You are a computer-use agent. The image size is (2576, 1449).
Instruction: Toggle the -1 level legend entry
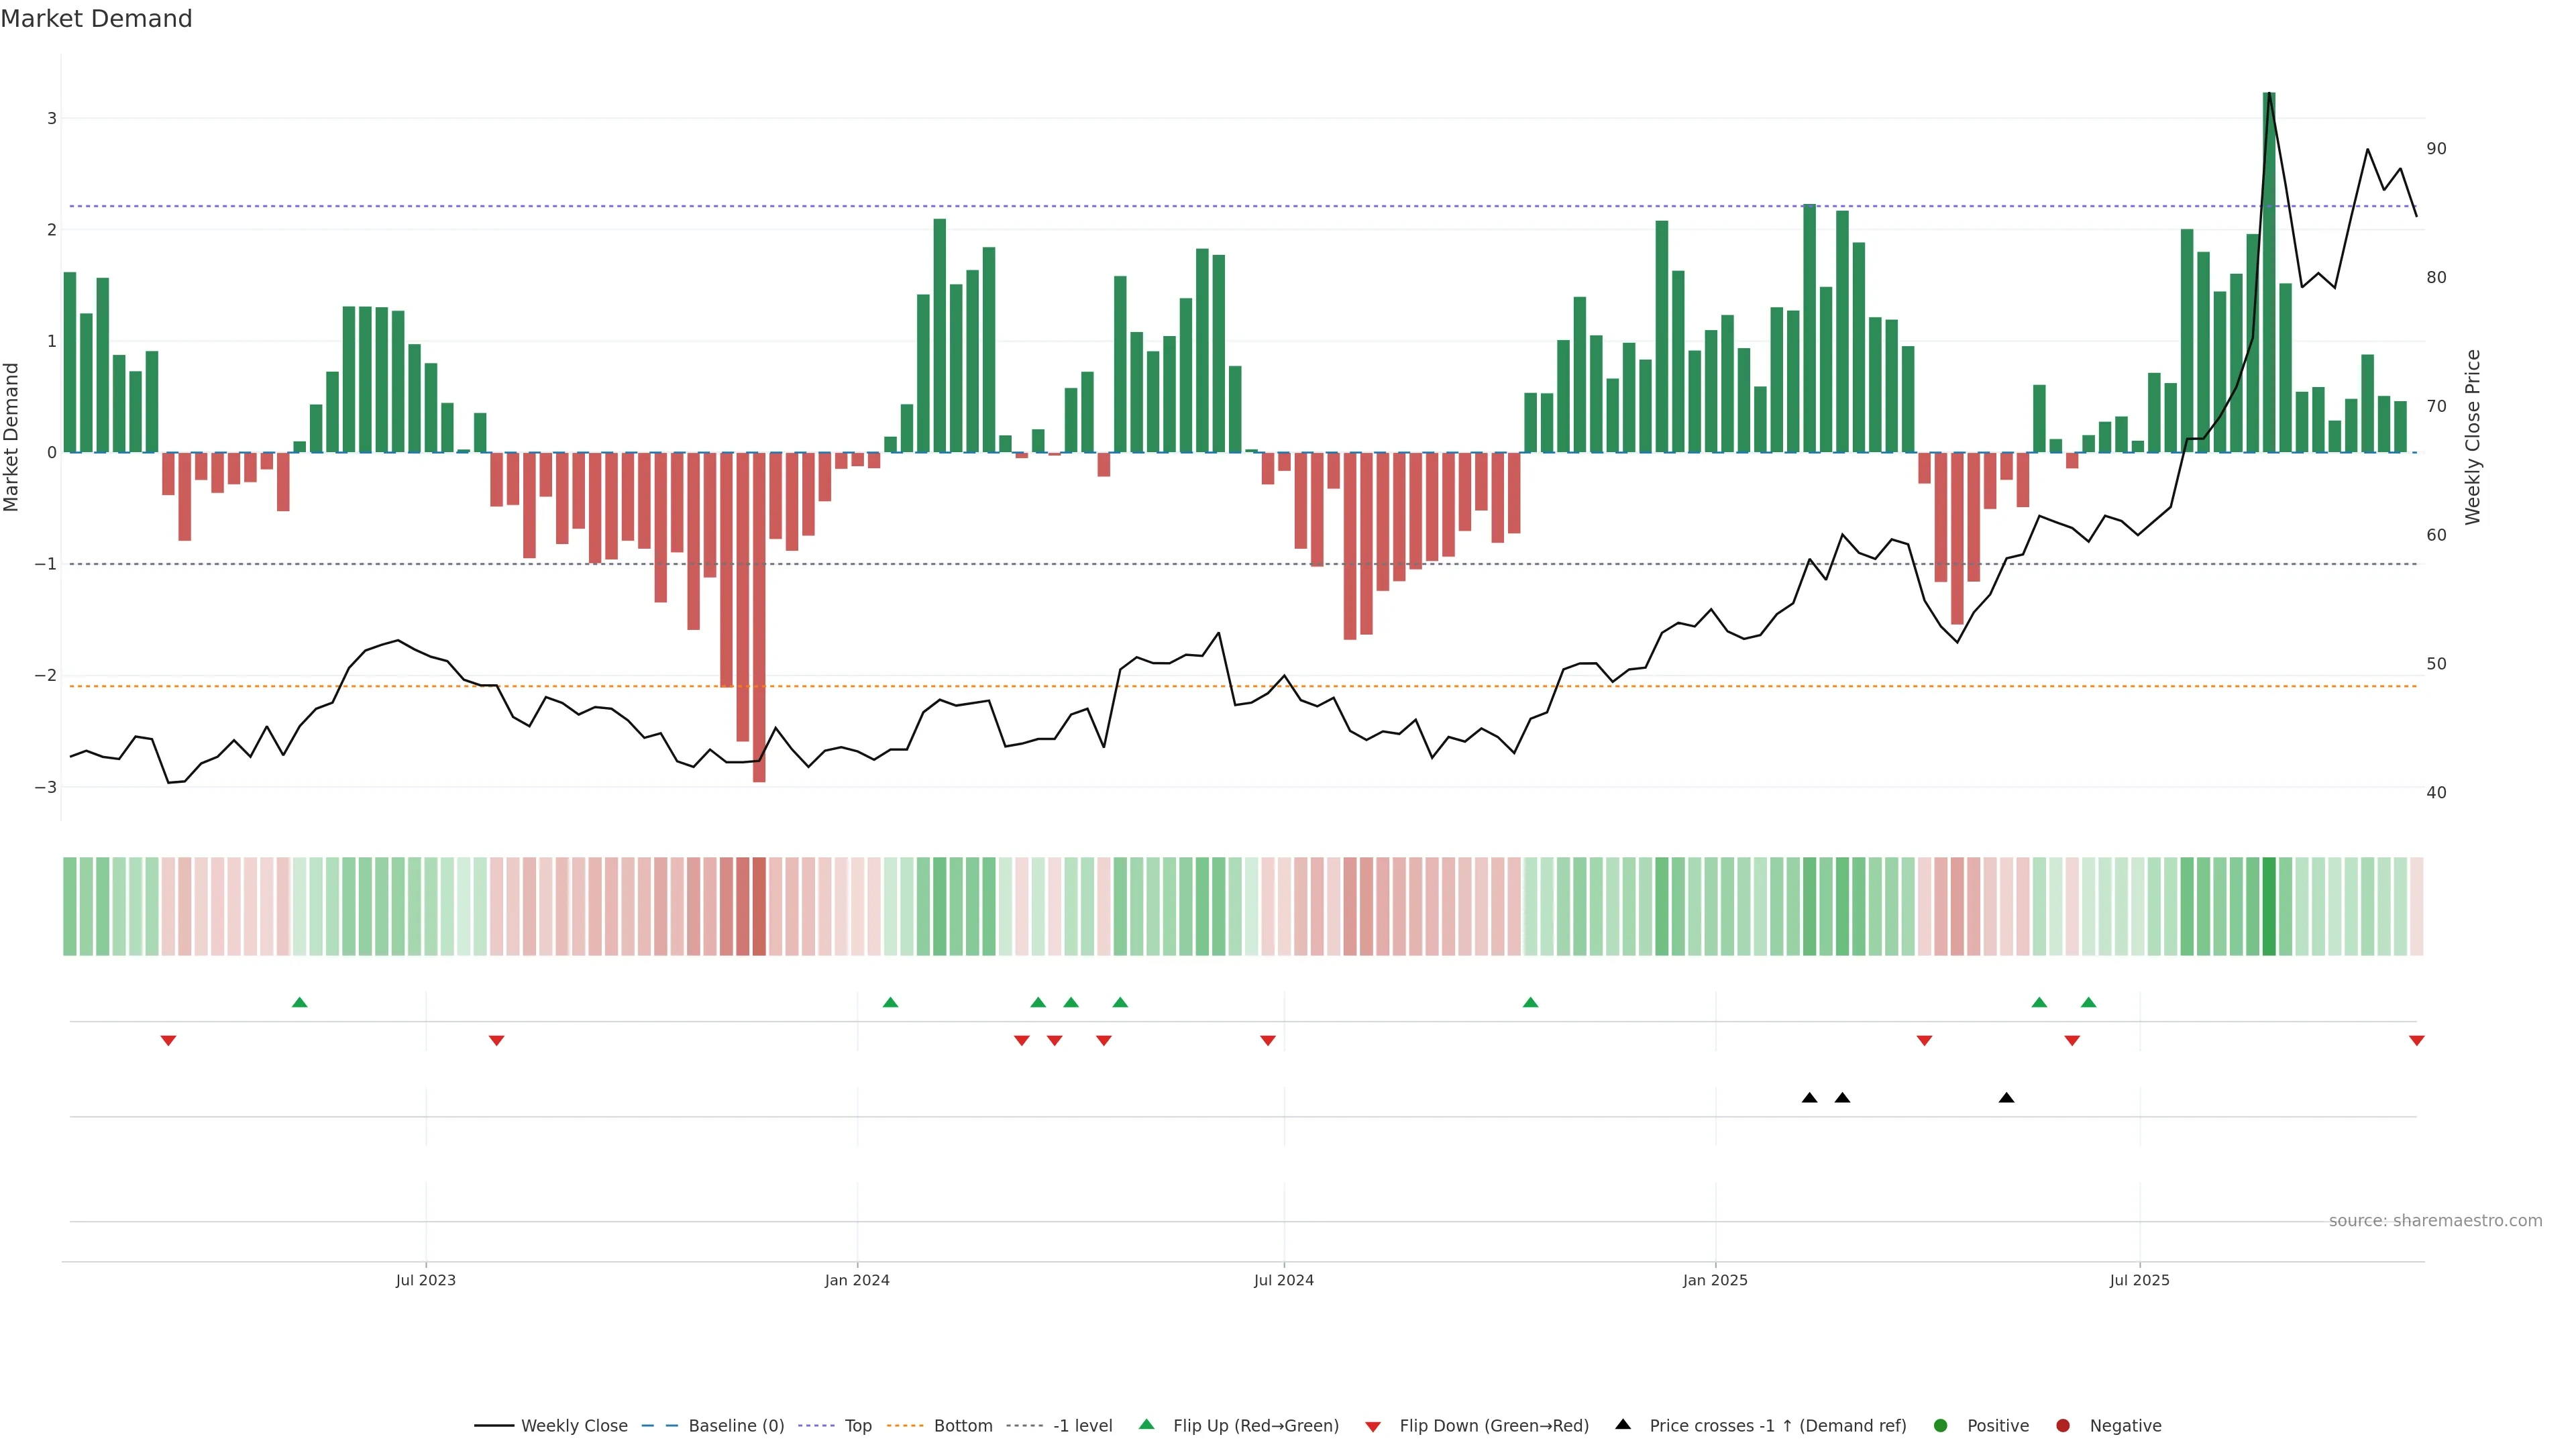coord(1082,1425)
